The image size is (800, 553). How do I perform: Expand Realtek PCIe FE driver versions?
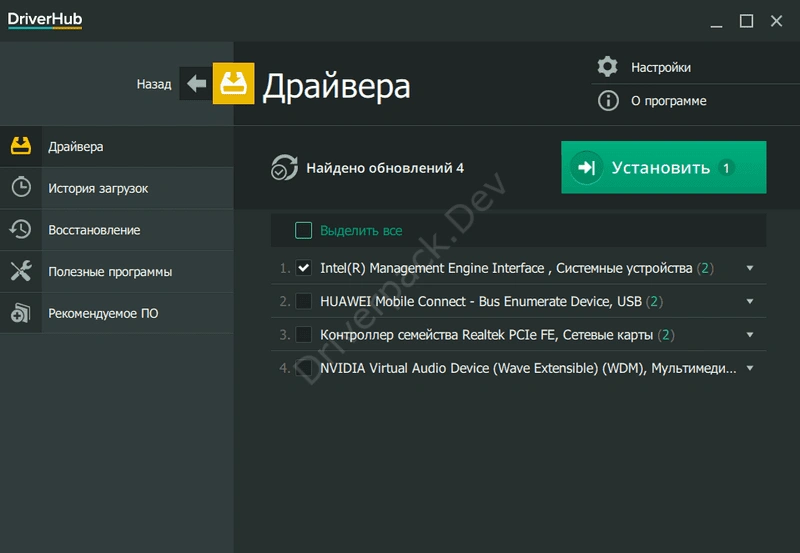click(x=749, y=335)
